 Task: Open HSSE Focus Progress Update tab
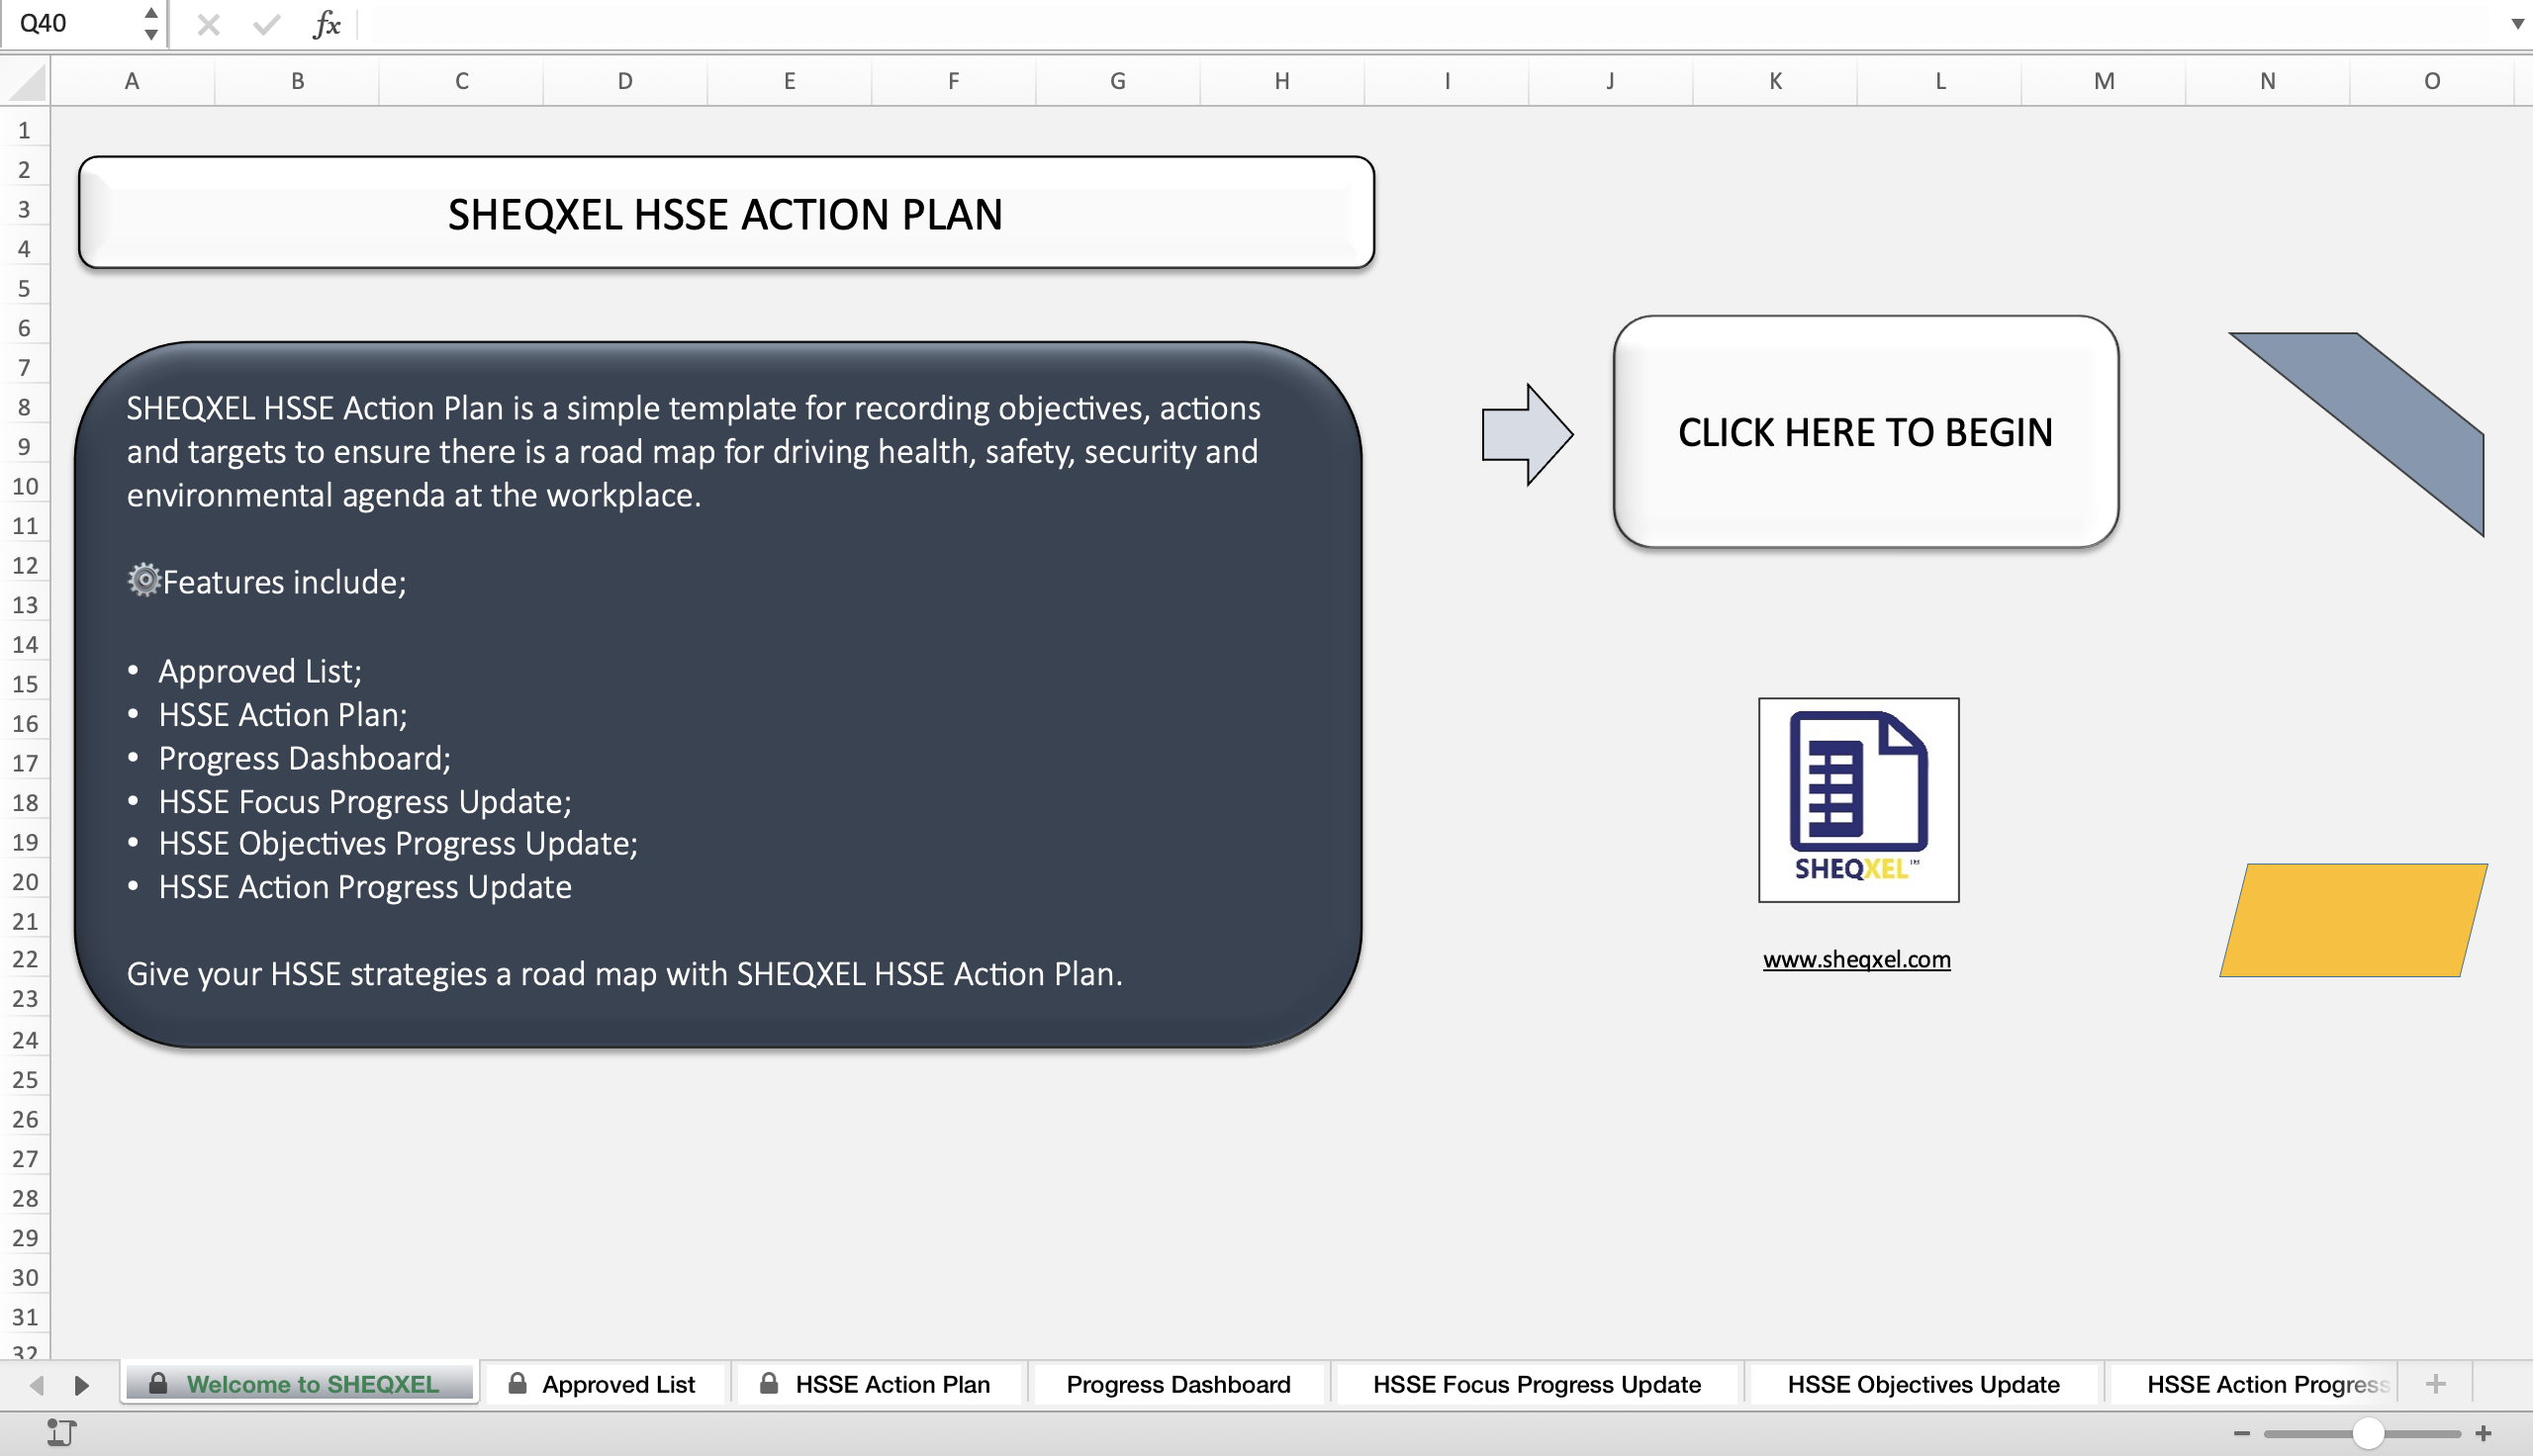coord(1536,1384)
